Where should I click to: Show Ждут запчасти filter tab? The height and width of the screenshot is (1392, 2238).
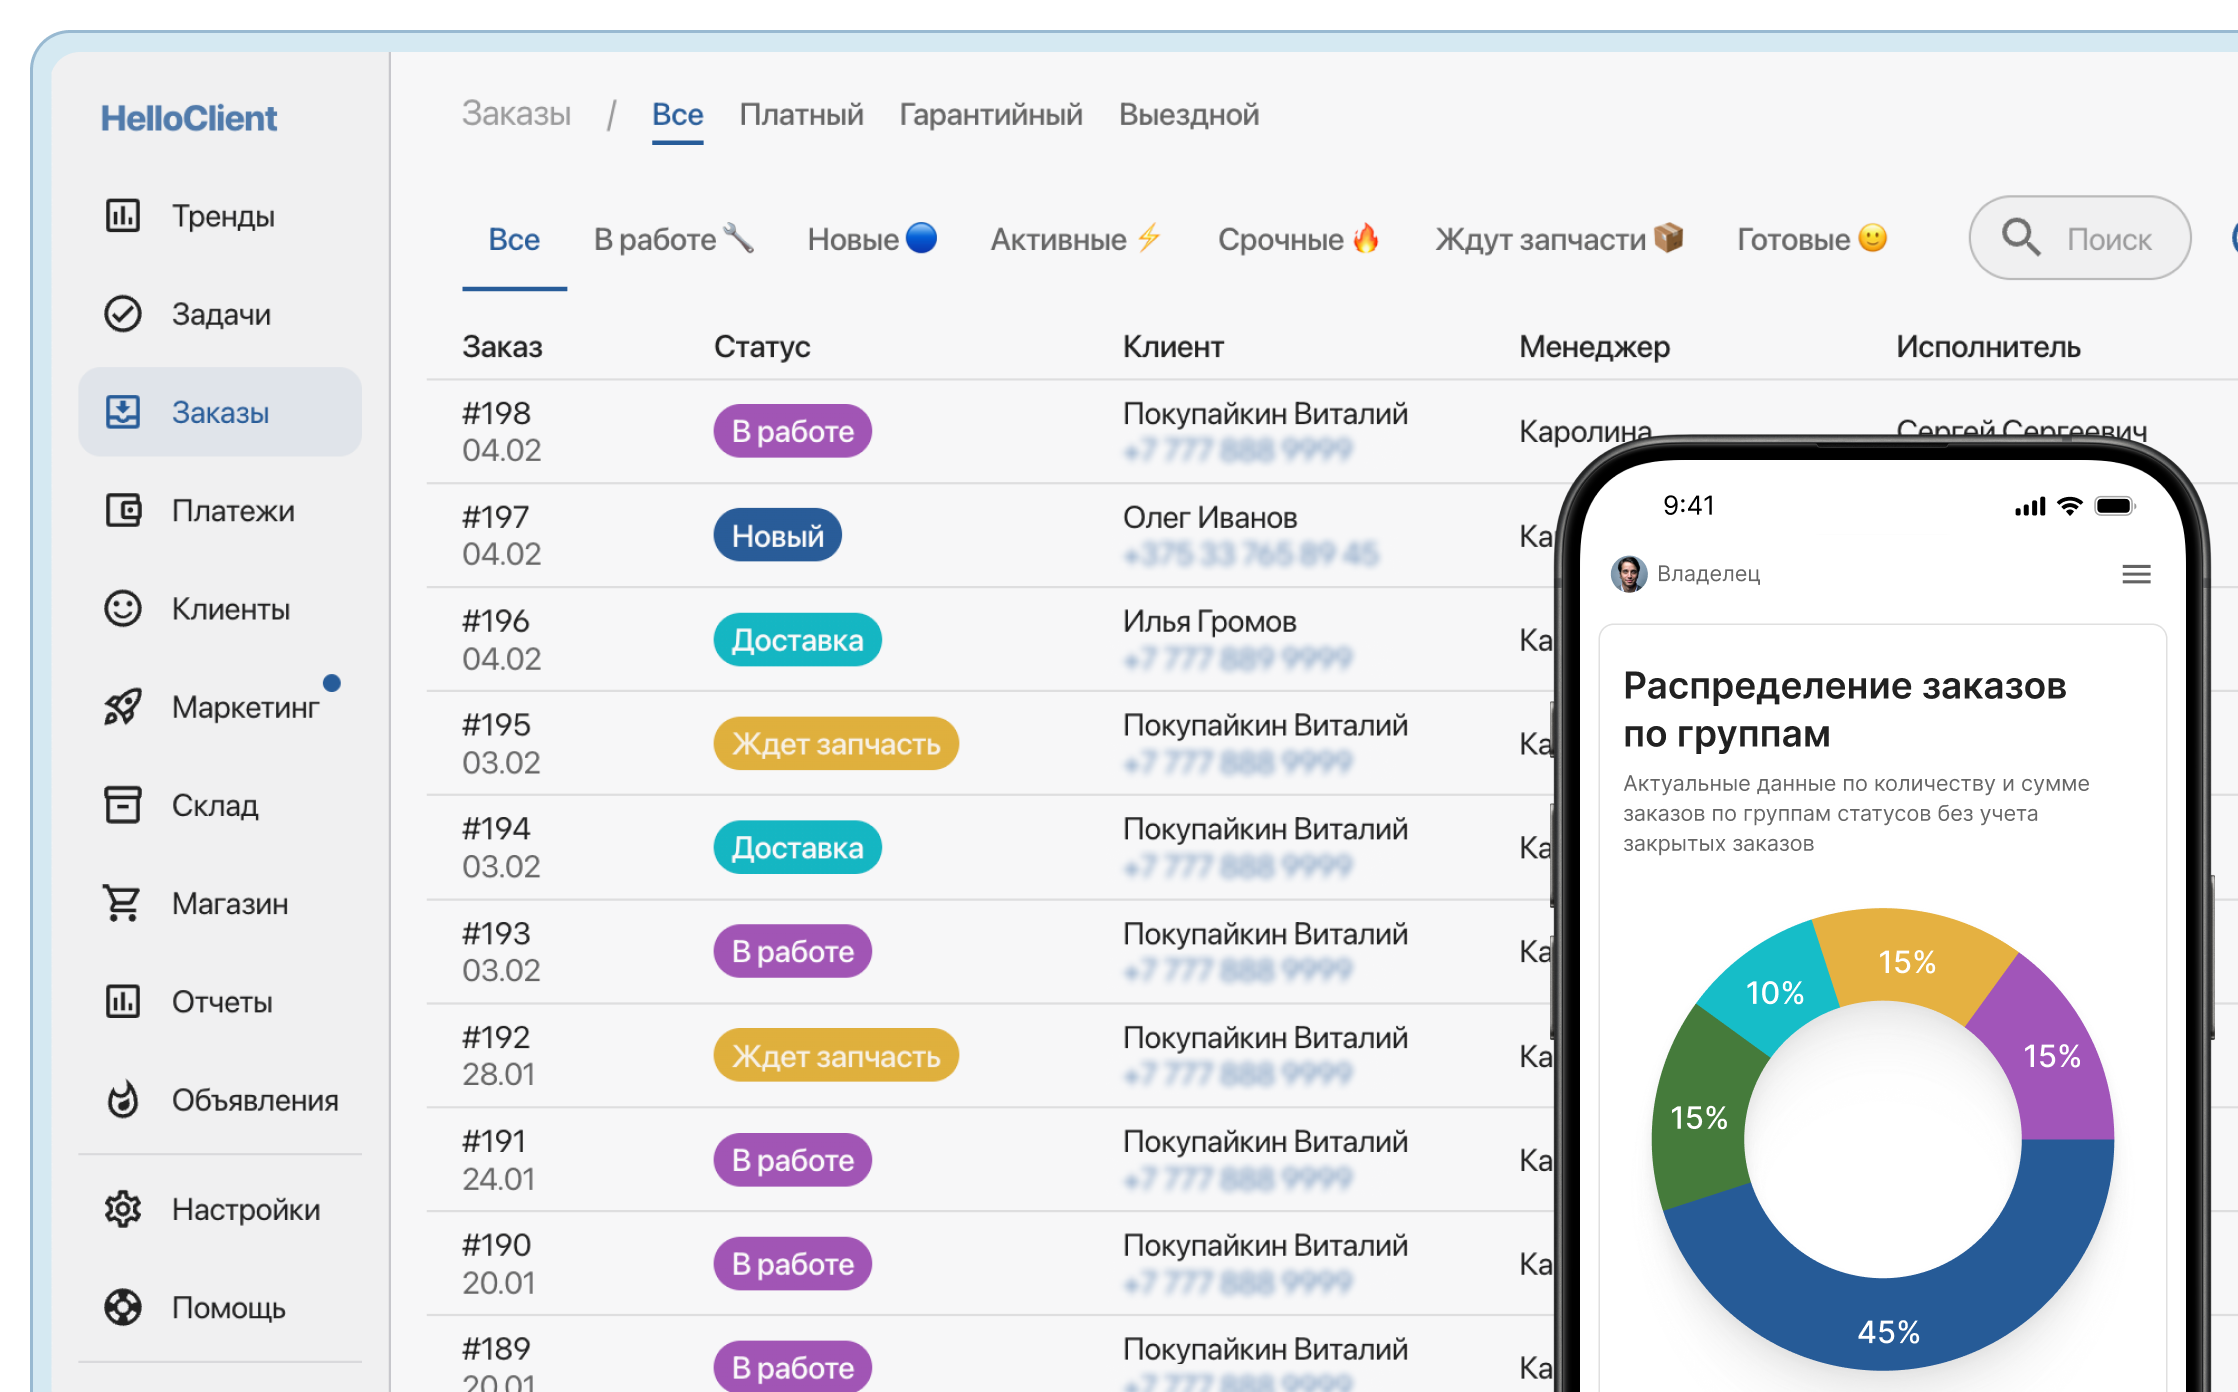coord(1558,239)
